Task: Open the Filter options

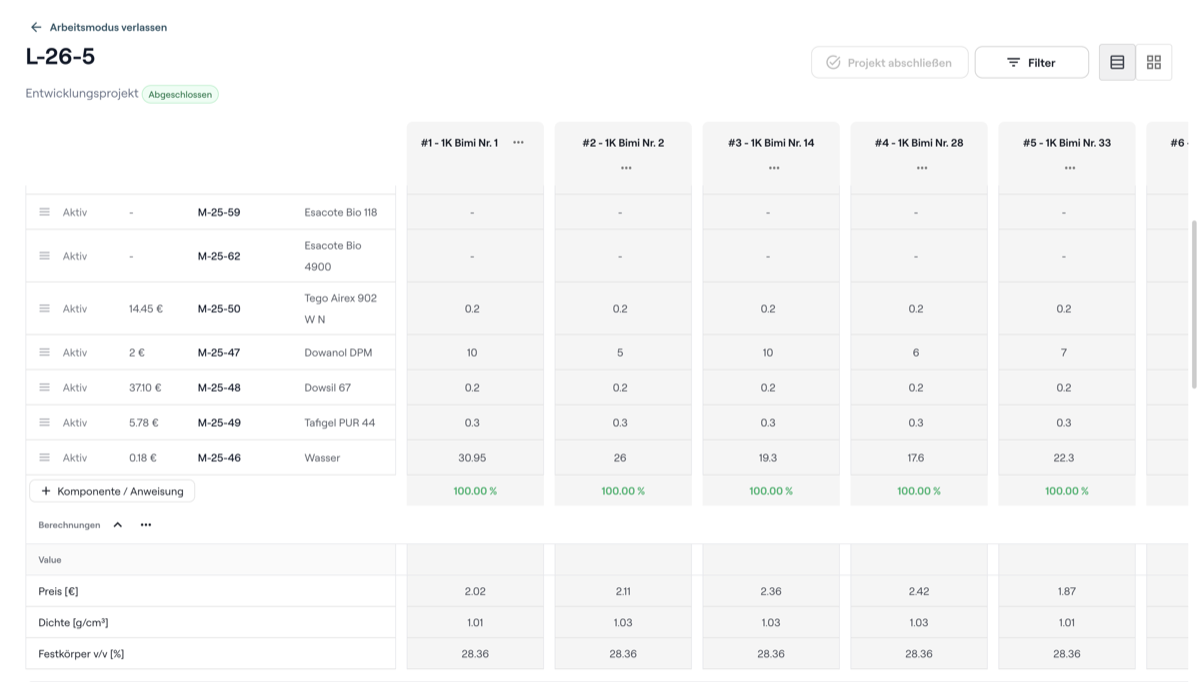Action: point(1032,62)
